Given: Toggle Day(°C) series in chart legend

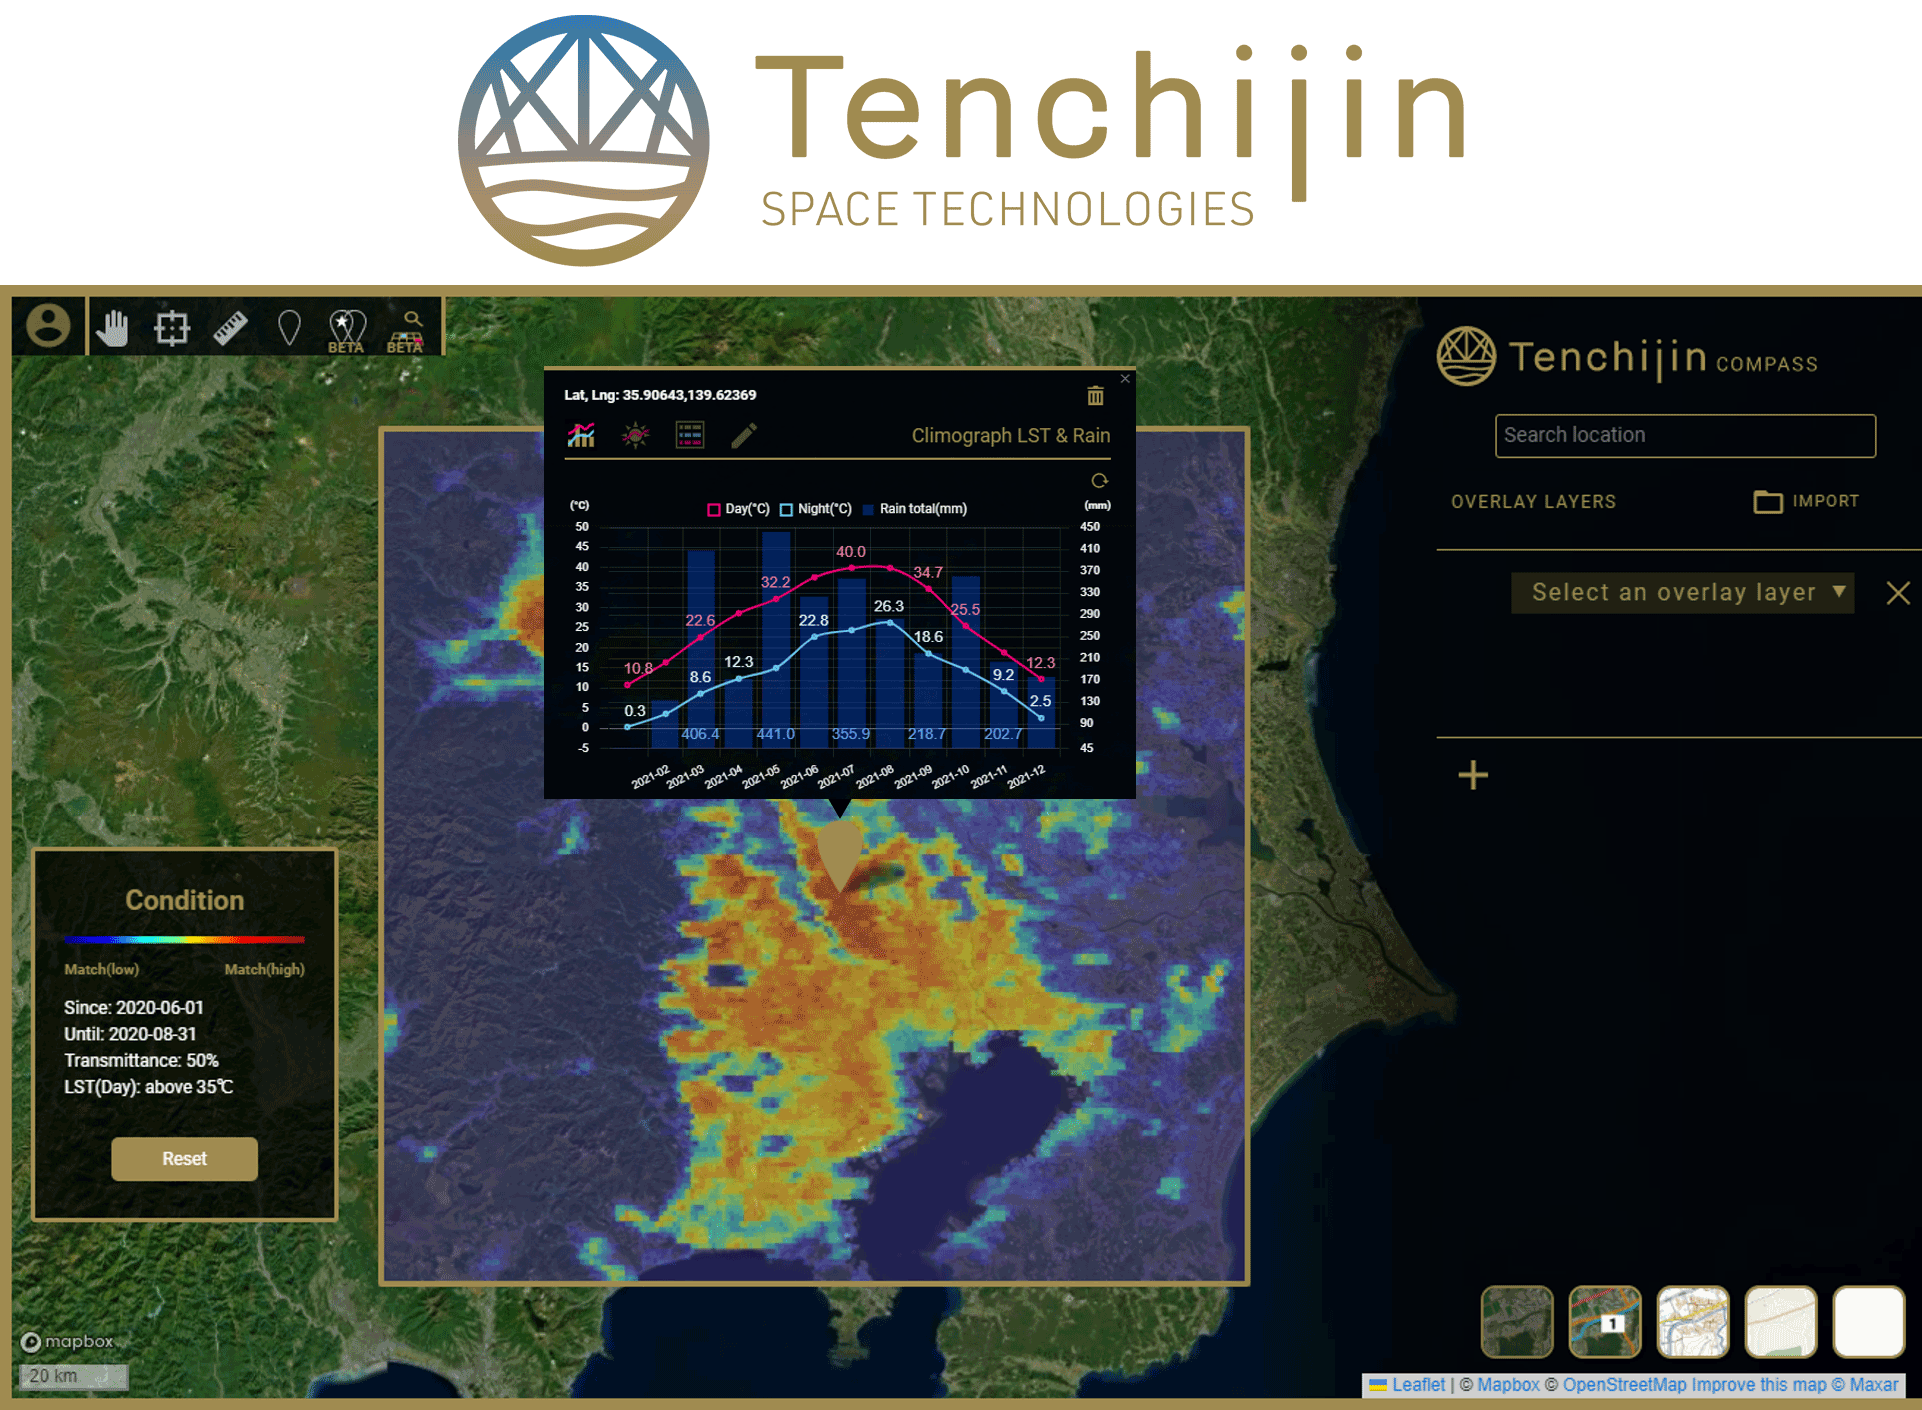Looking at the screenshot, I should (739, 509).
